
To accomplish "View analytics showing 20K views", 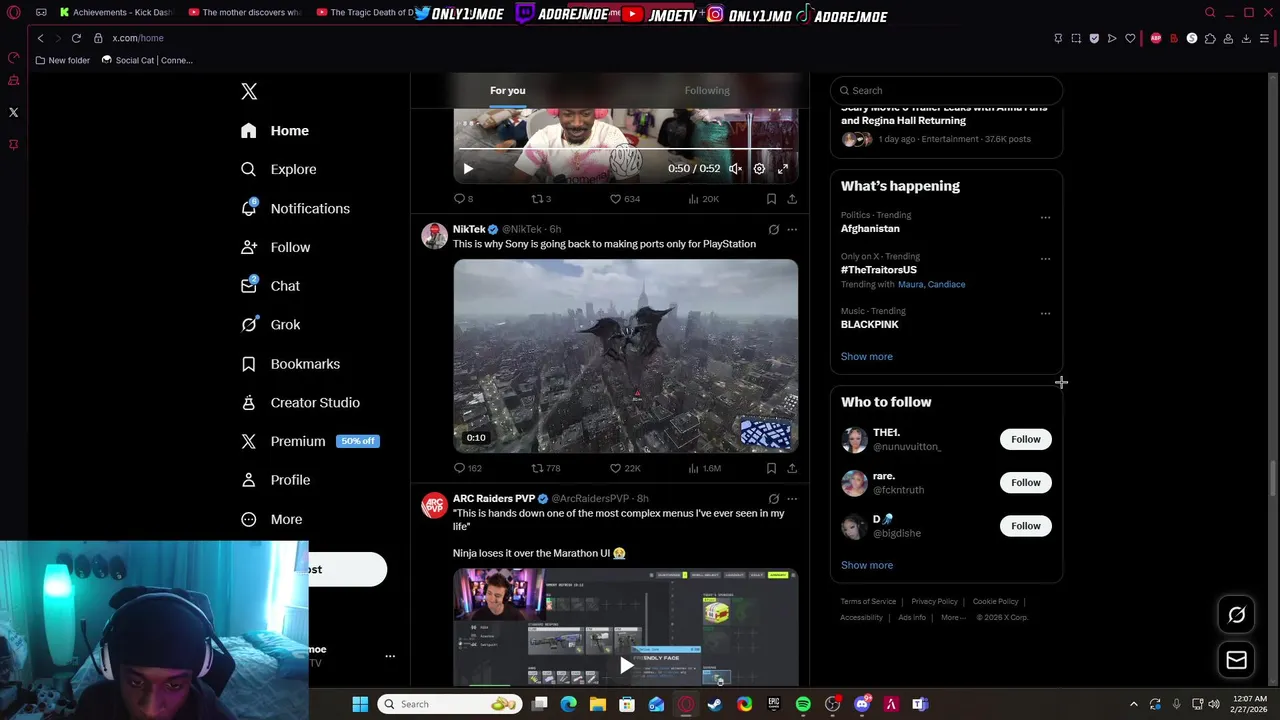I will pos(704,199).
